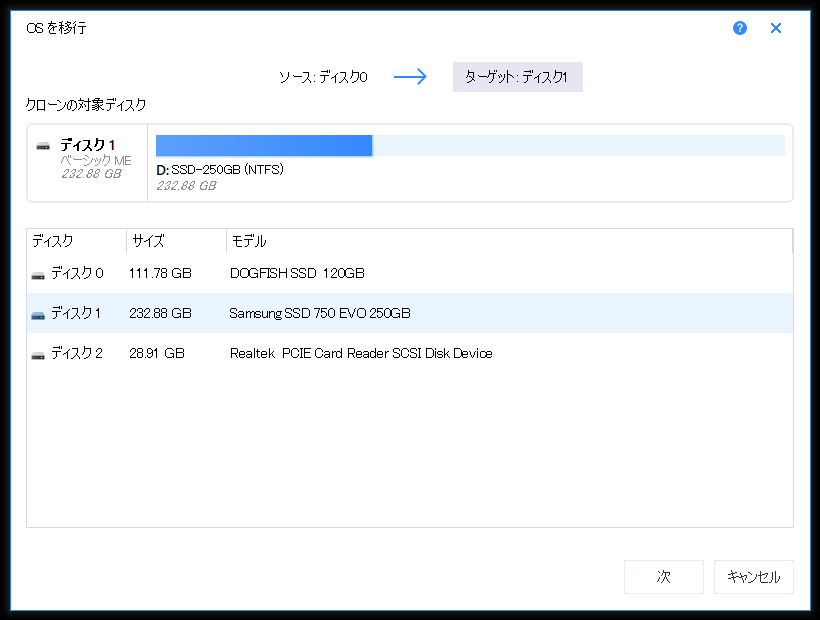The height and width of the screenshot is (620, 820).
Task: Select the Realtek PCIE Card Reader entry
Action: [x=360, y=353]
